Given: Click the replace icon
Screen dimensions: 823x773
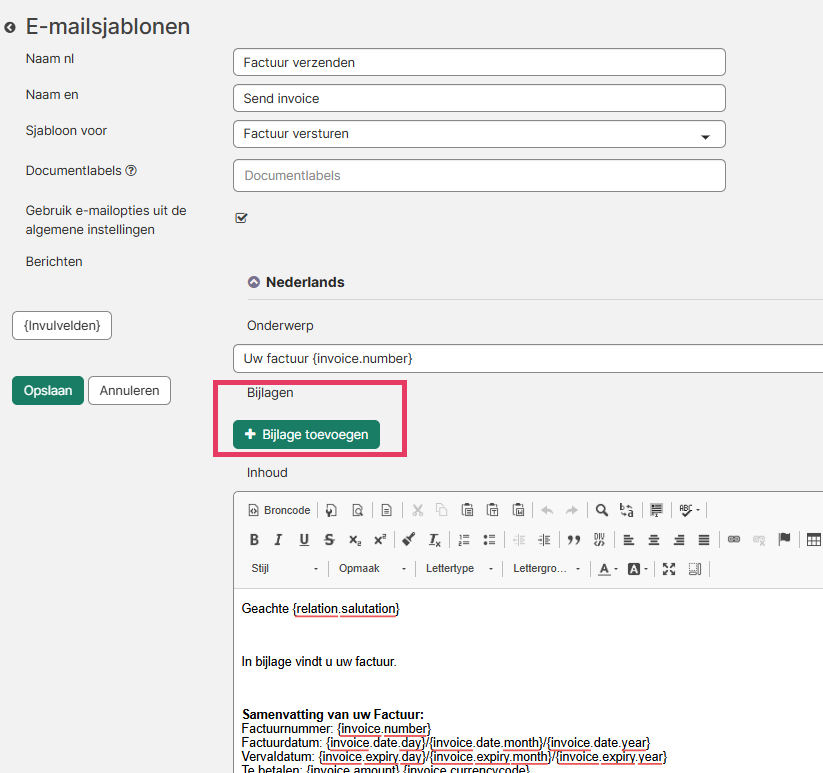Looking at the screenshot, I should coord(627,510).
